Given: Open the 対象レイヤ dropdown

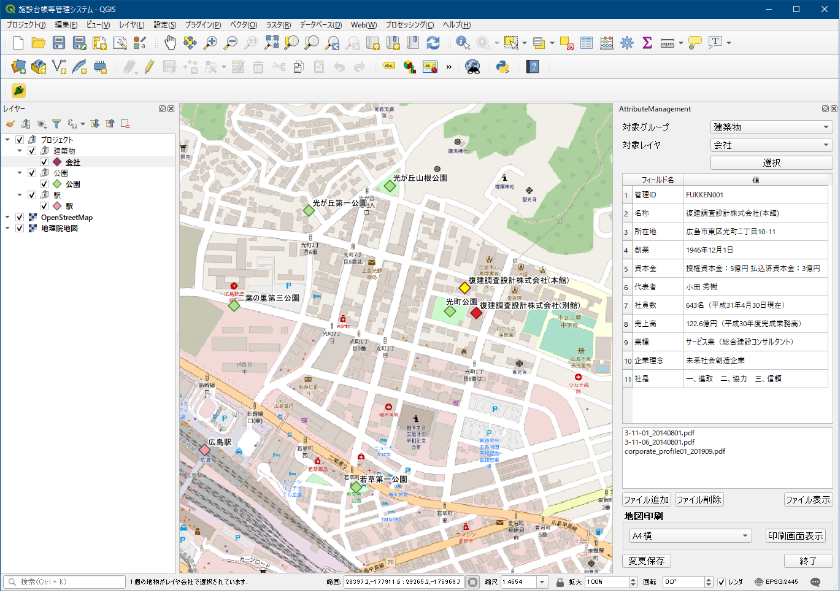Looking at the screenshot, I should click(x=771, y=145).
